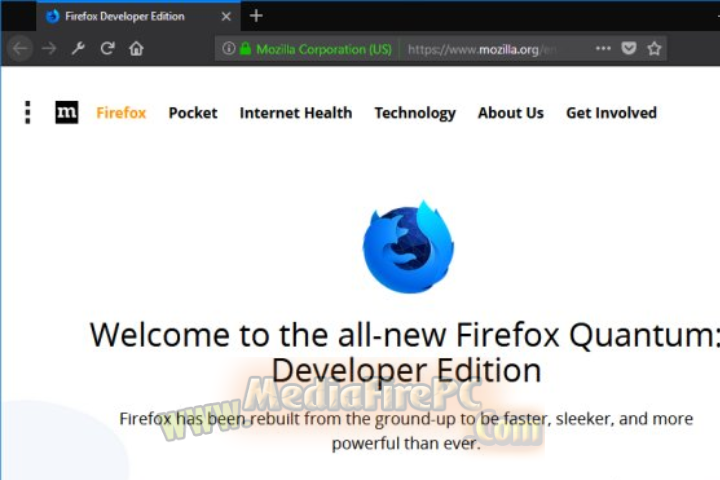This screenshot has width=720, height=480.
Task: Show site information (i) icon
Action: 229,48
